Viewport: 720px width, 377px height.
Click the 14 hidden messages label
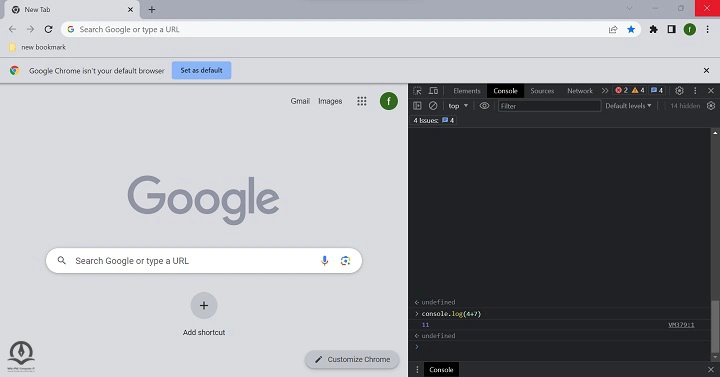[x=685, y=106]
